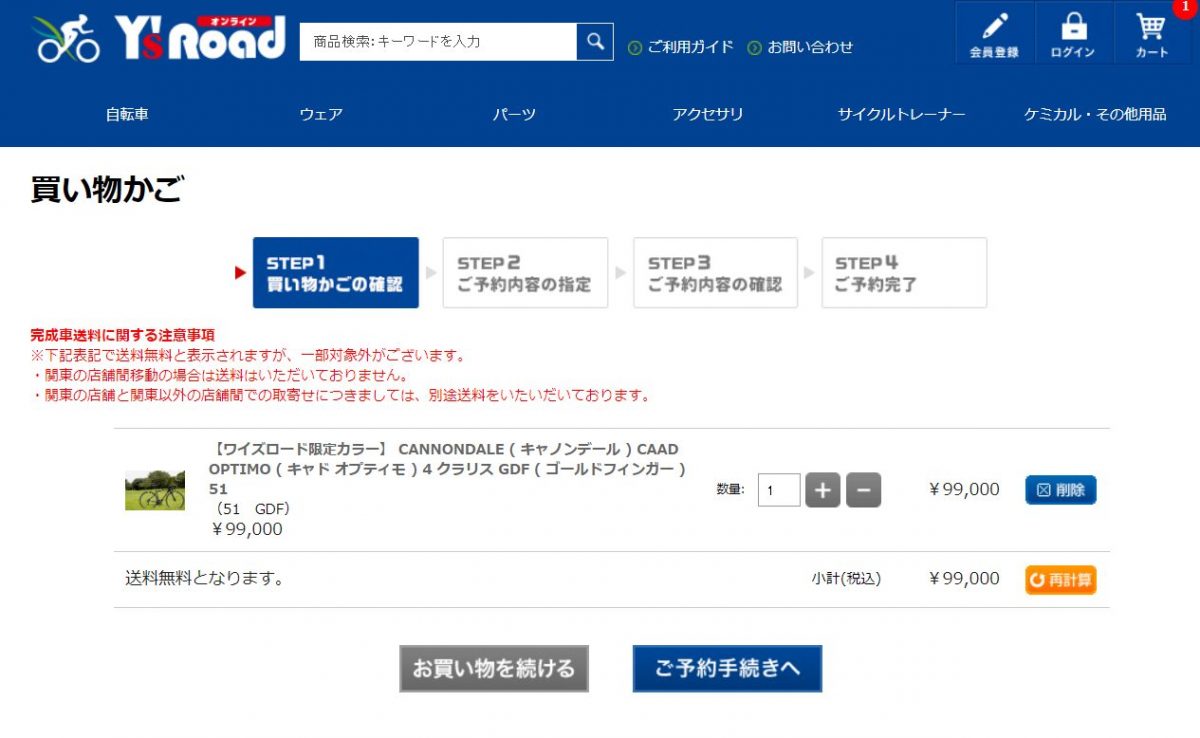Open the サイクルトレーナー menu
This screenshot has height=738, width=1200.
(902, 114)
